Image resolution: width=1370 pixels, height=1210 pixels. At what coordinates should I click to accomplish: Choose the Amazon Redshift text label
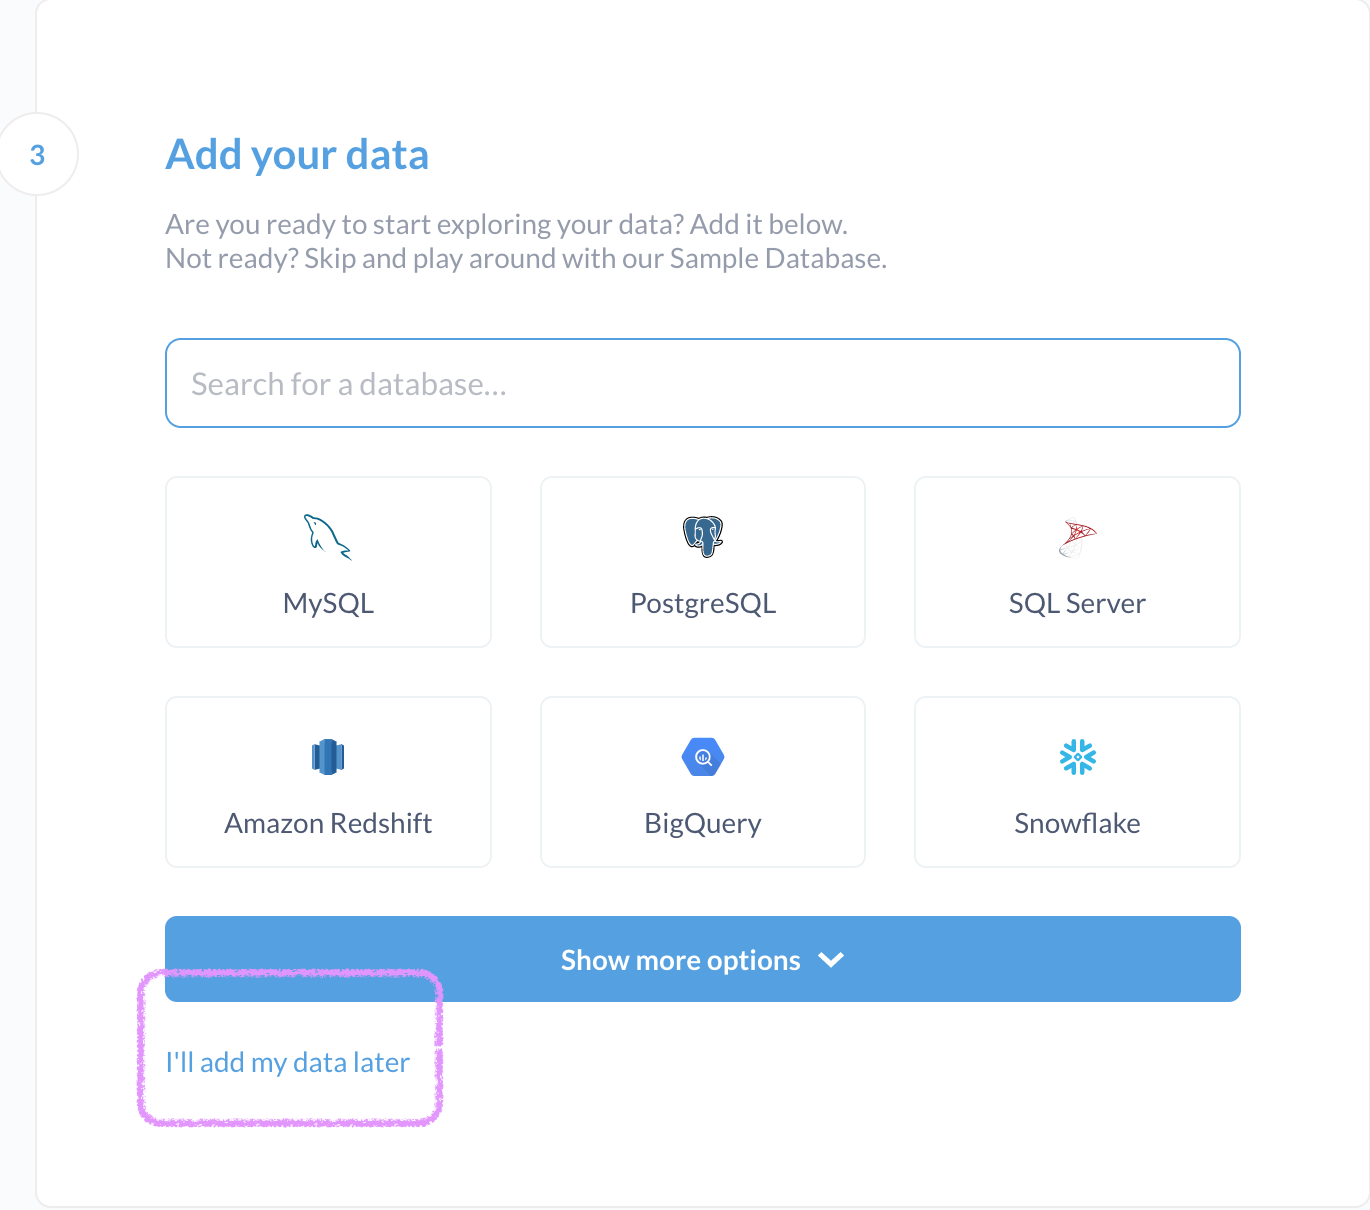click(x=328, y=824)
